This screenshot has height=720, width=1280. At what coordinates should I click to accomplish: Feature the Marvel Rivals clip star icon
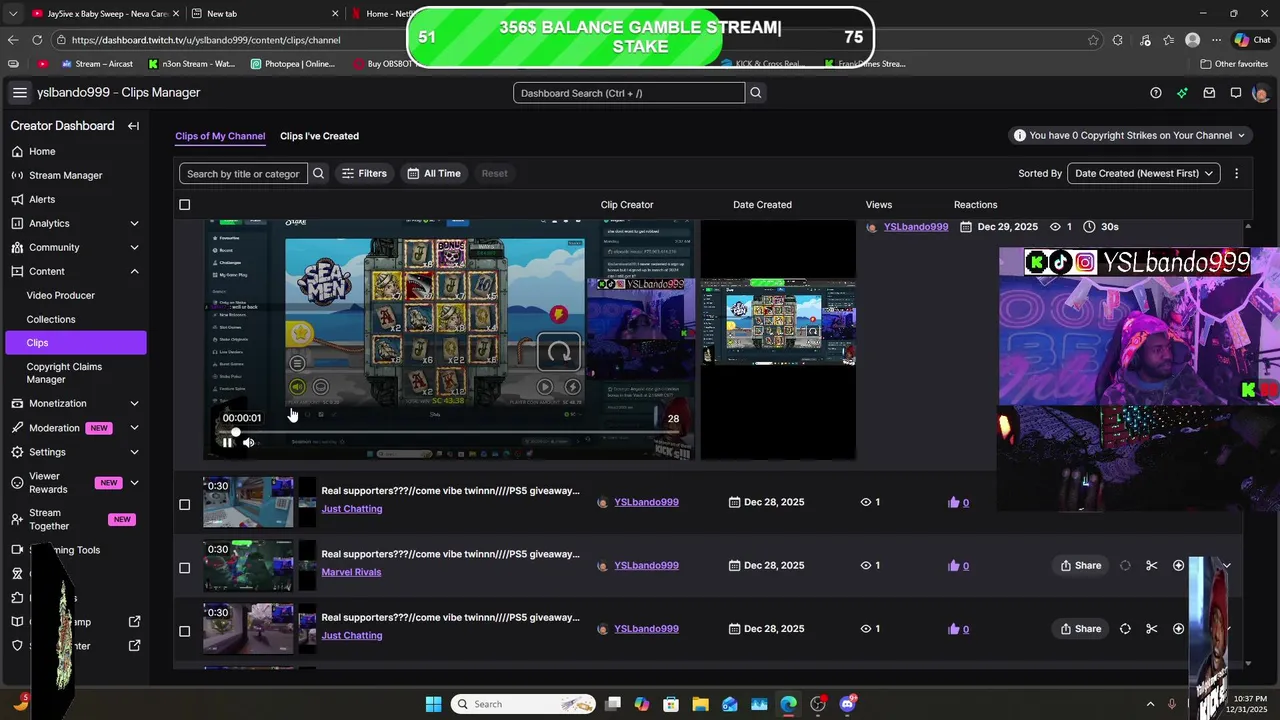[x=1179, y=566]
